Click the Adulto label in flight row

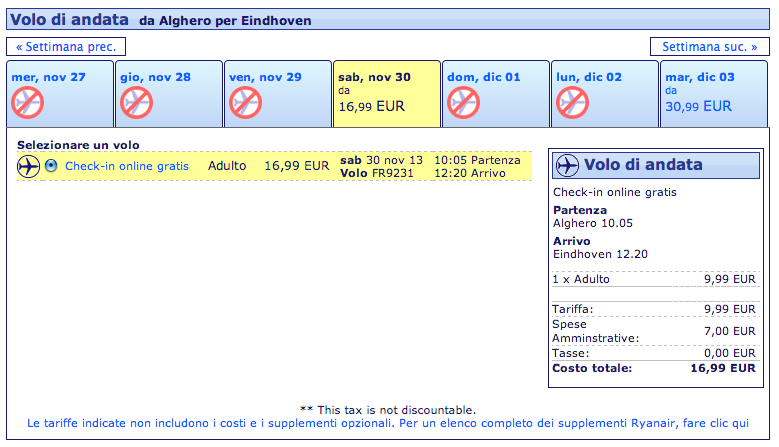point(227,165)
